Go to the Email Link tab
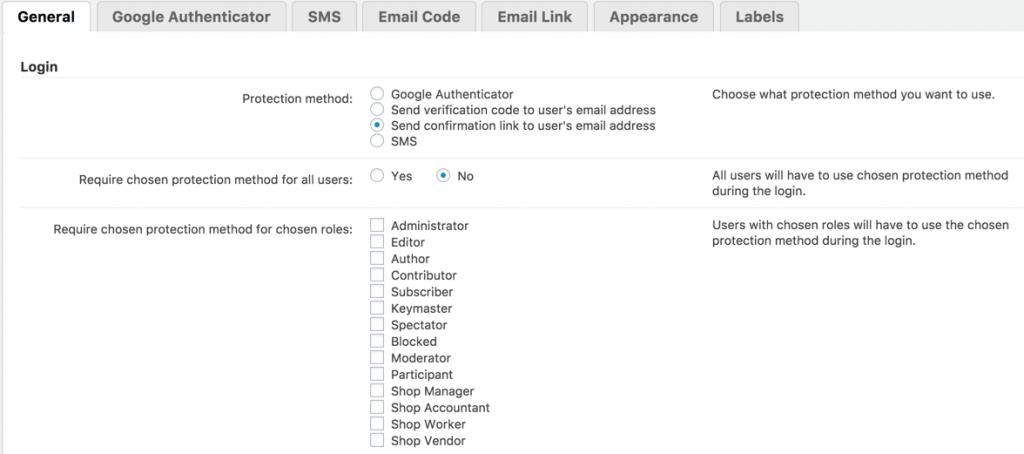1024x454 pixels. click(x=532, y=16)
